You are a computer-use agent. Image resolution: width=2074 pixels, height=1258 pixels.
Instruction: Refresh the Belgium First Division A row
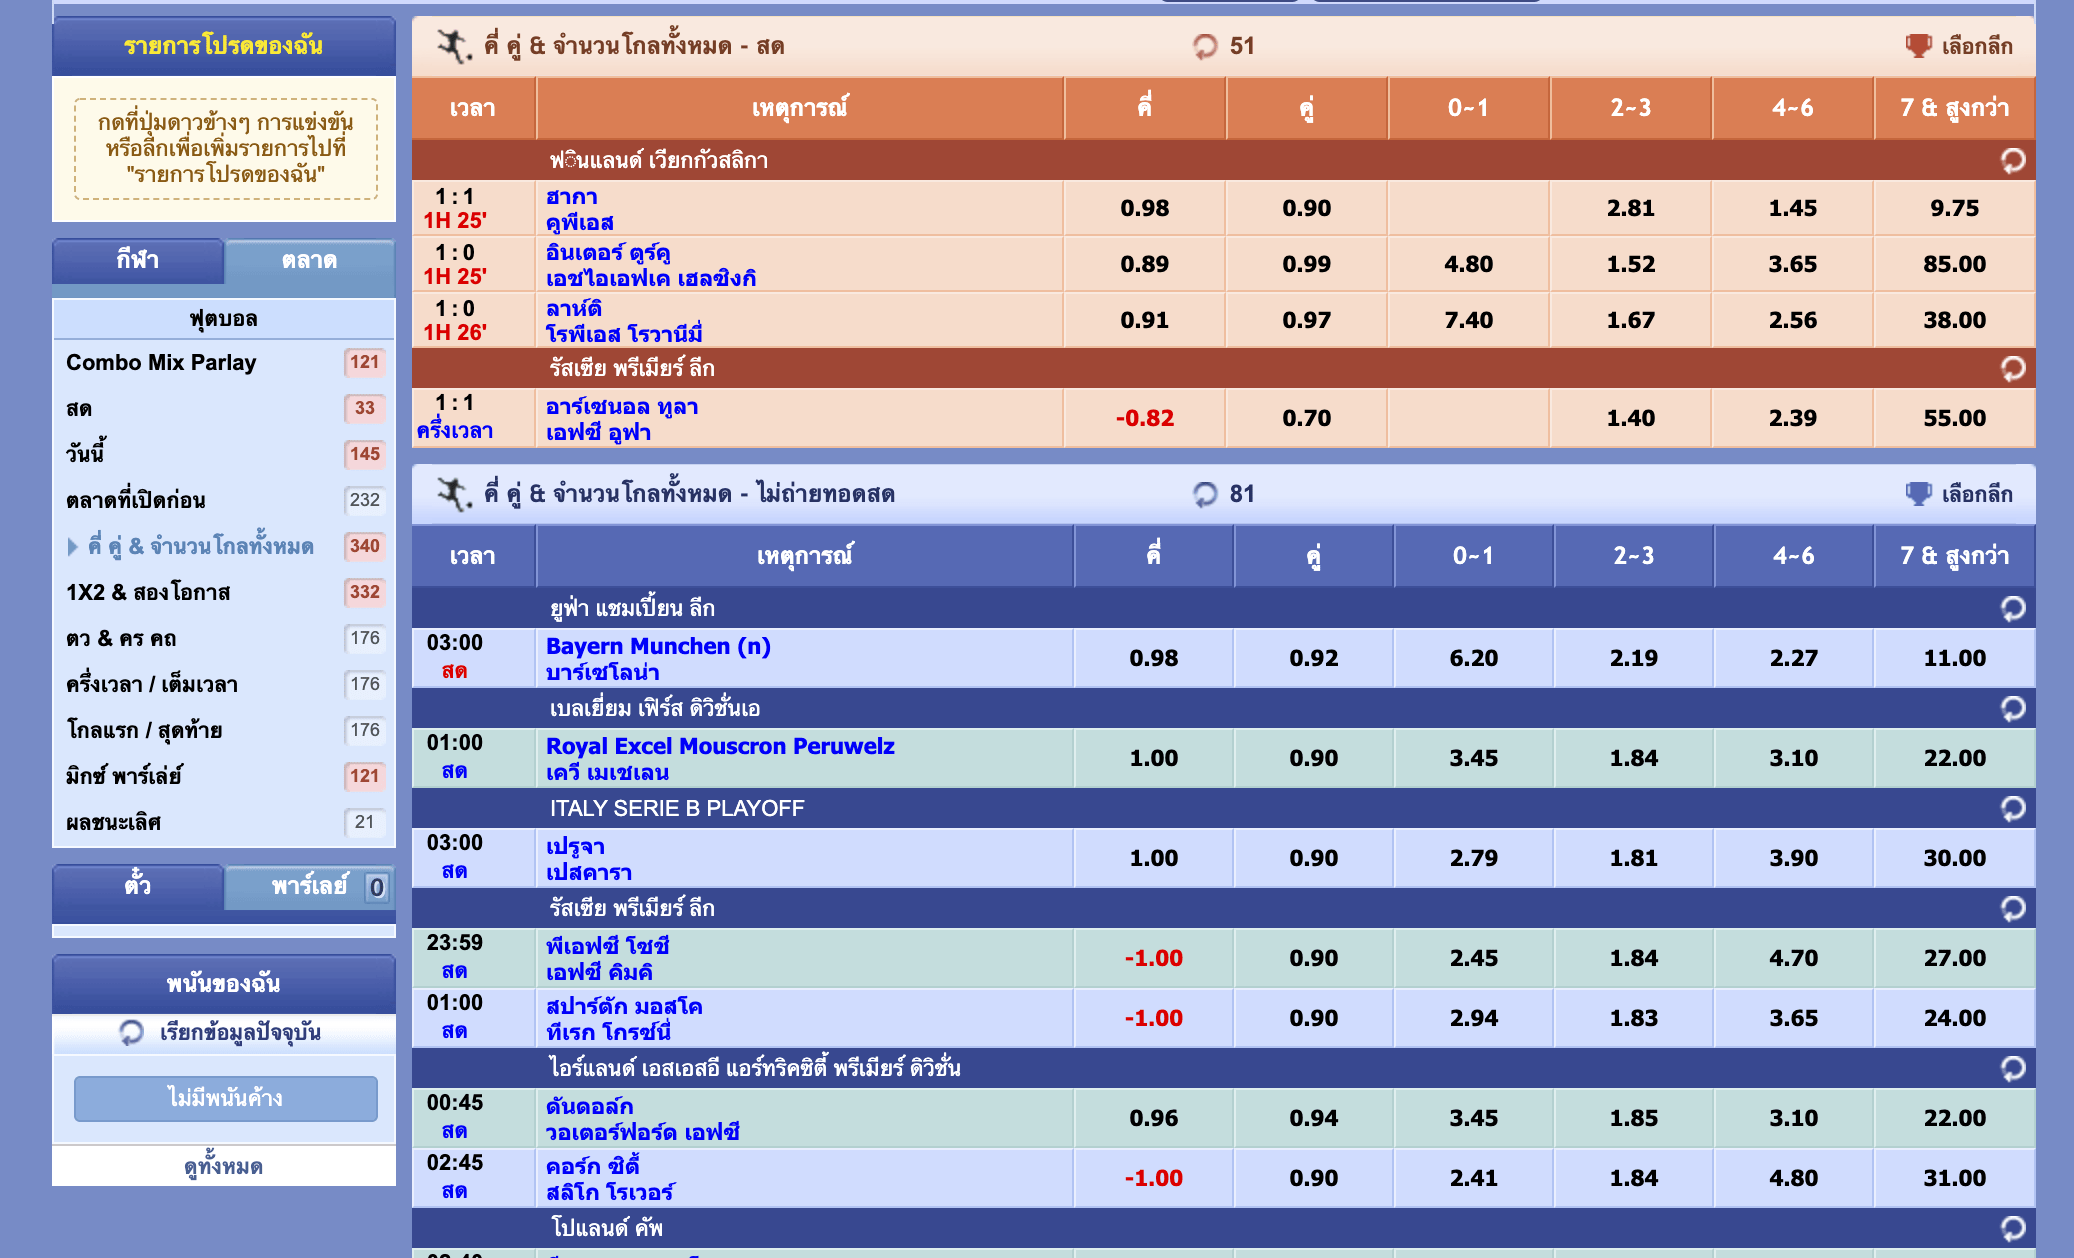tap(2012, 708)
